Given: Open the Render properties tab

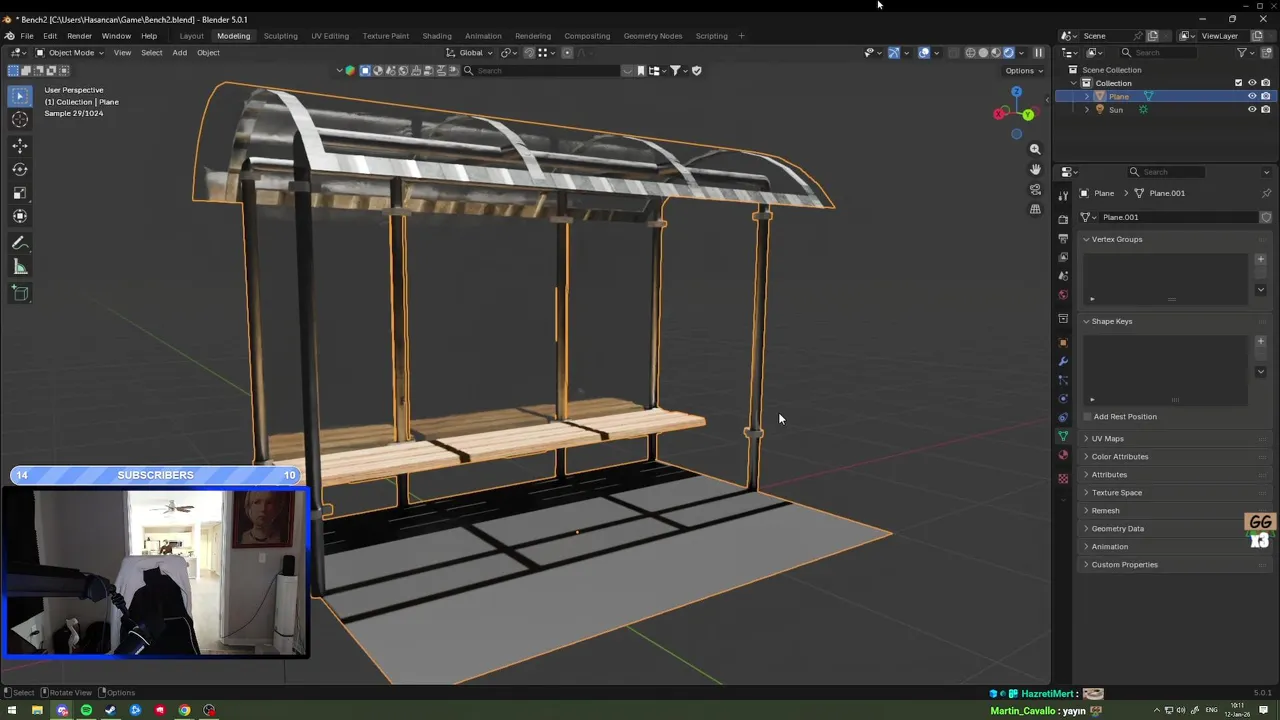Looking at the screenshot, I should [1063, 220].
